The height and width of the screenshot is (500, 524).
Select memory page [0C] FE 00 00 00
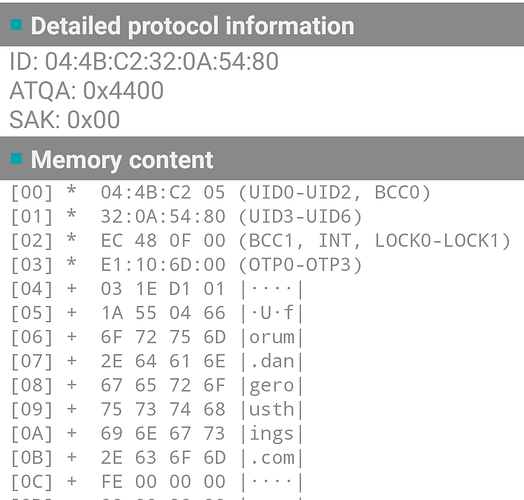(x=157, y=482)
